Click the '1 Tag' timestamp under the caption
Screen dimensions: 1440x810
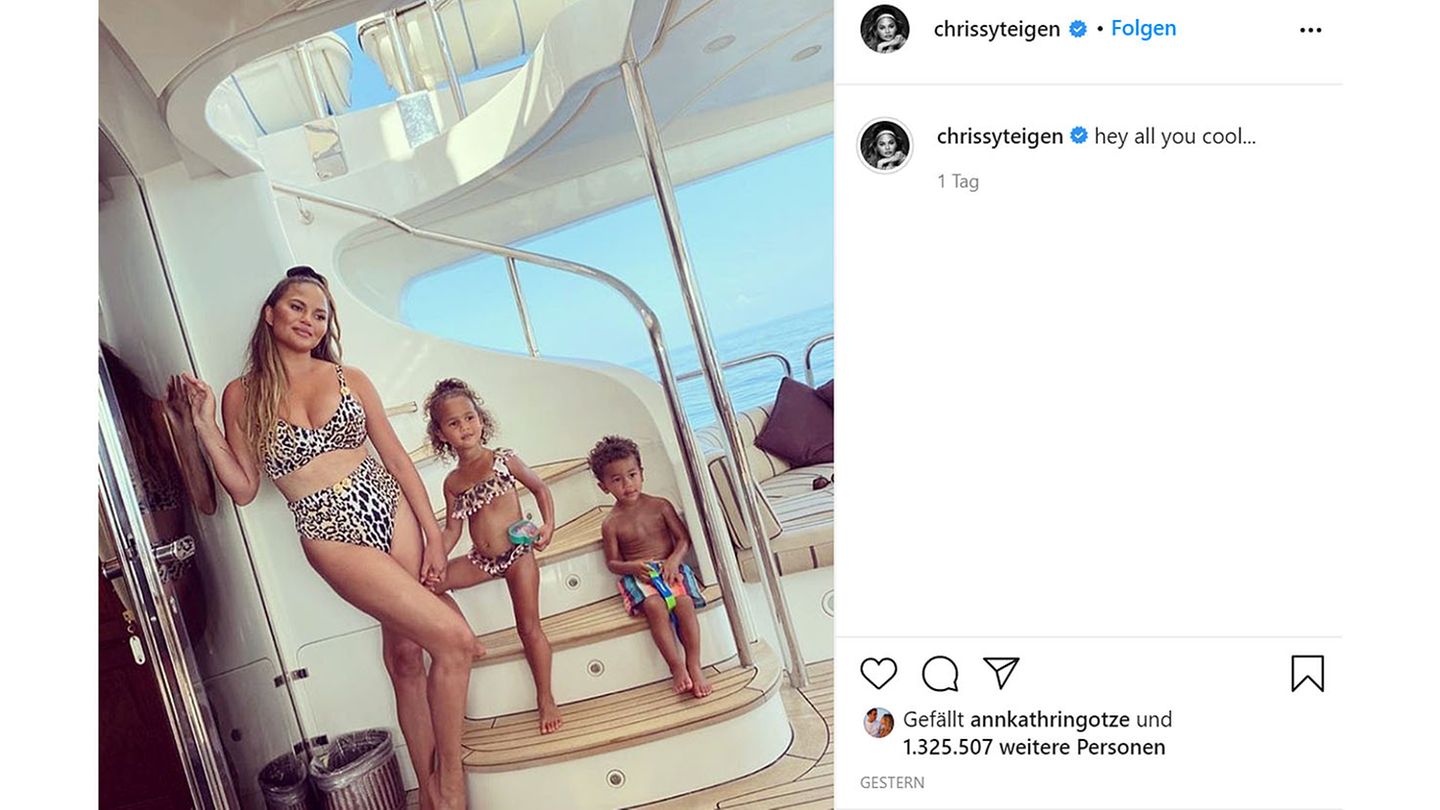(958, 181)
